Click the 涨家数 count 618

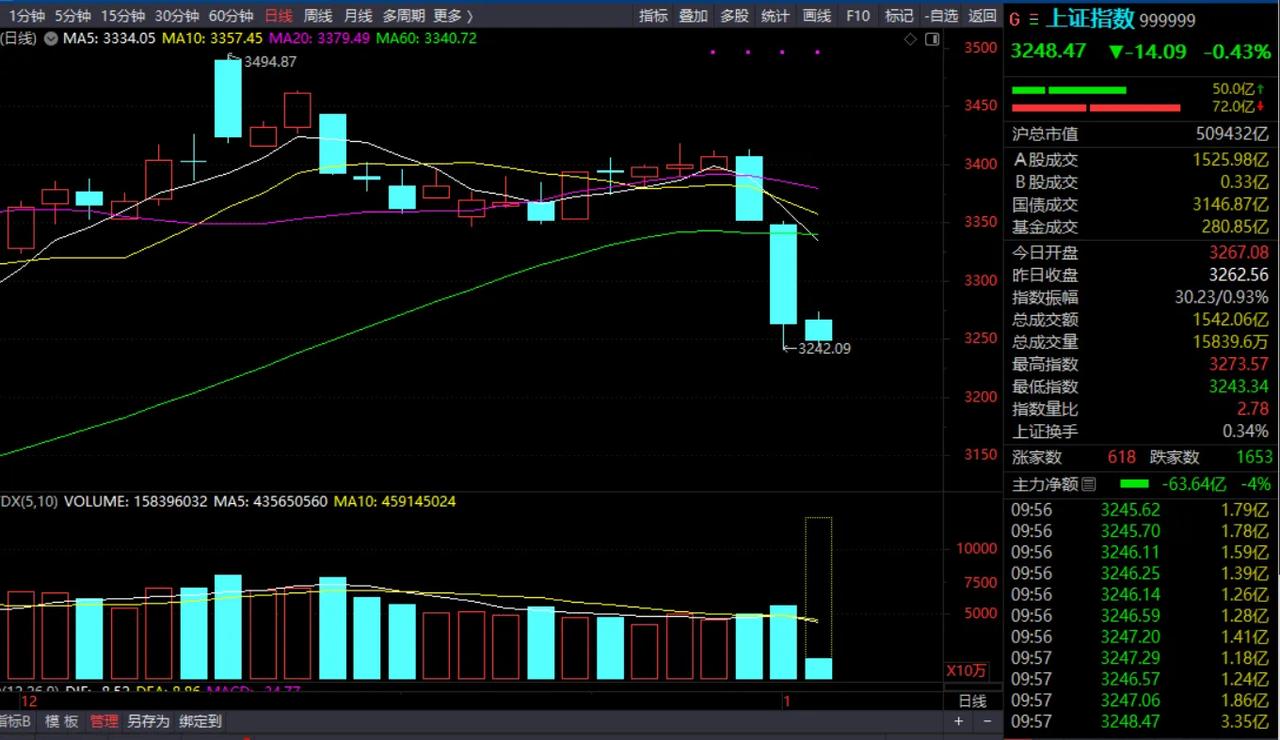click(x=1121, y=457)
